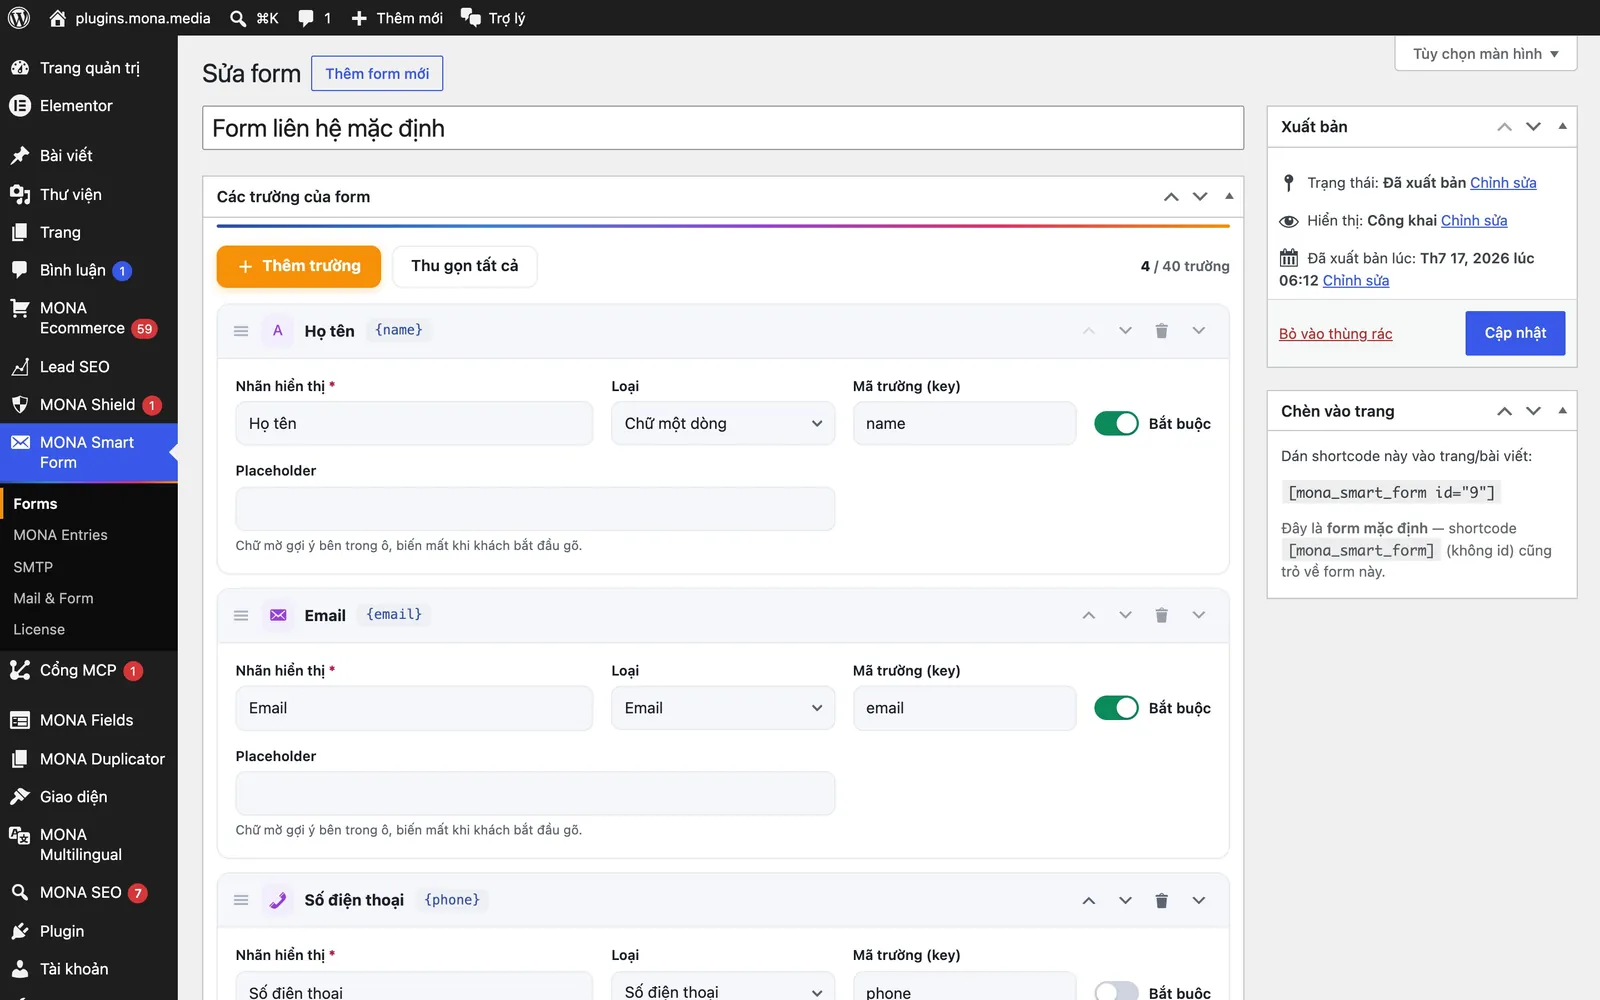The height and width of the screenshot is (1000, 1600).
Task: Toggle Bắt buộc for the email field
Action: click(1116, 708)
